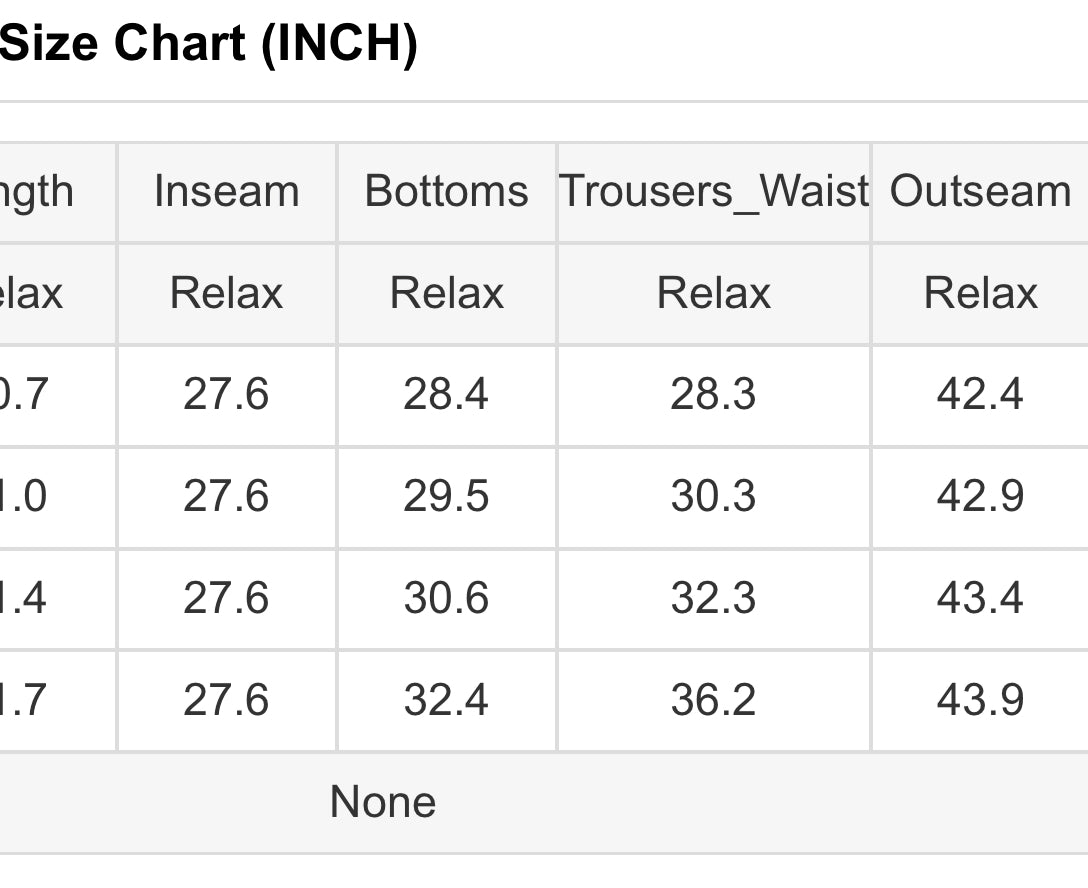
Task: Click the Bottoms value 32.4
Action: click(x=446, y=700)
